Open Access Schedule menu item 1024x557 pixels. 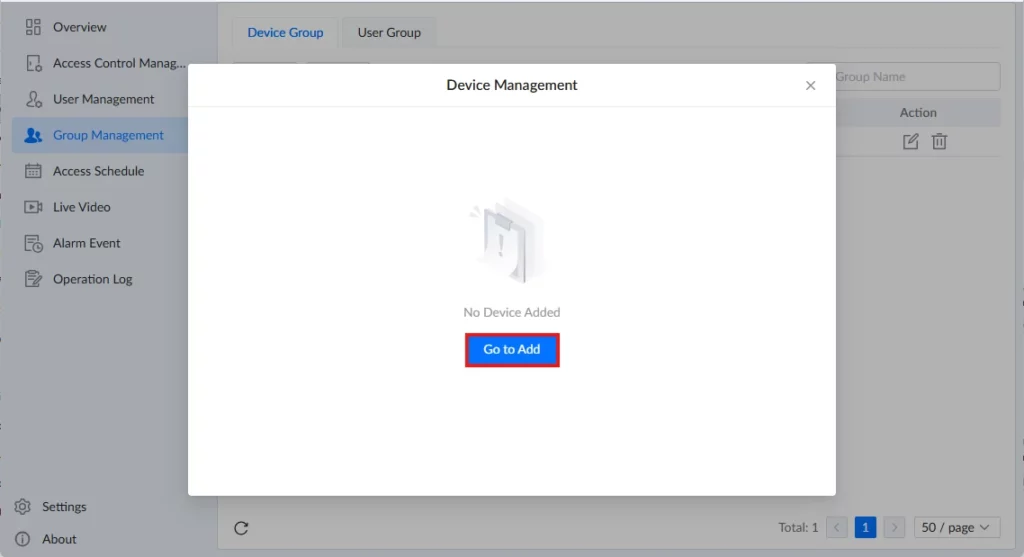pos(100,171)
